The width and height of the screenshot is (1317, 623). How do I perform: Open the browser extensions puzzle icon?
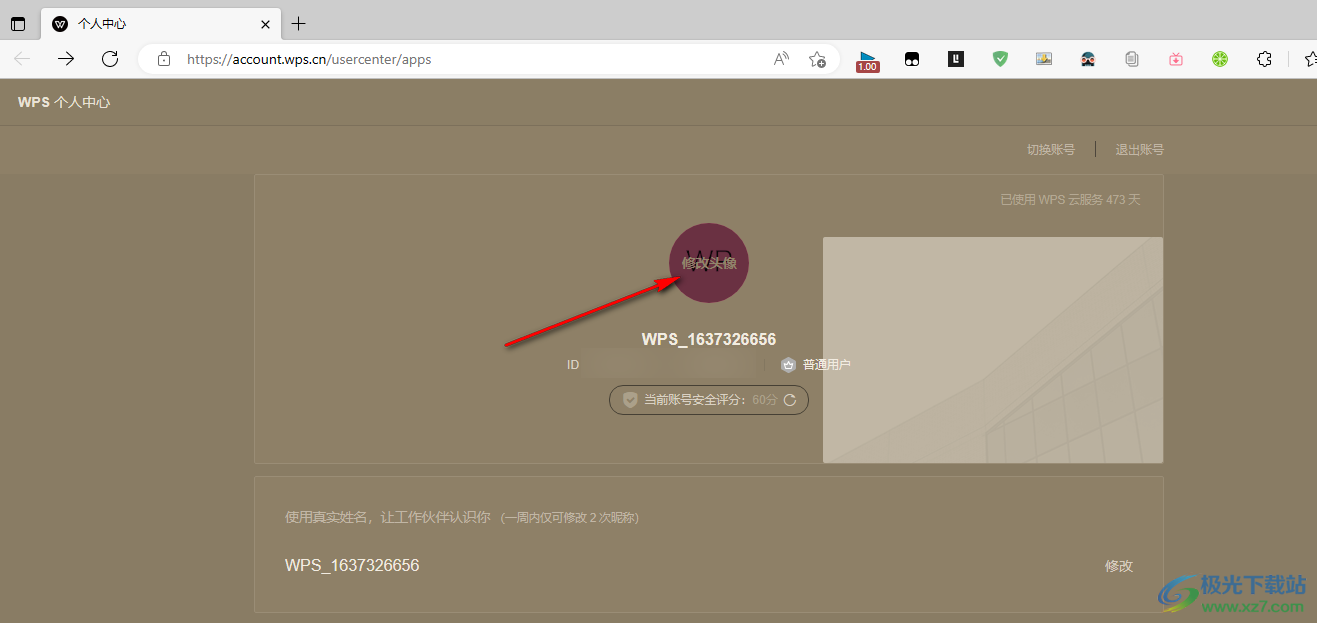1264,59
